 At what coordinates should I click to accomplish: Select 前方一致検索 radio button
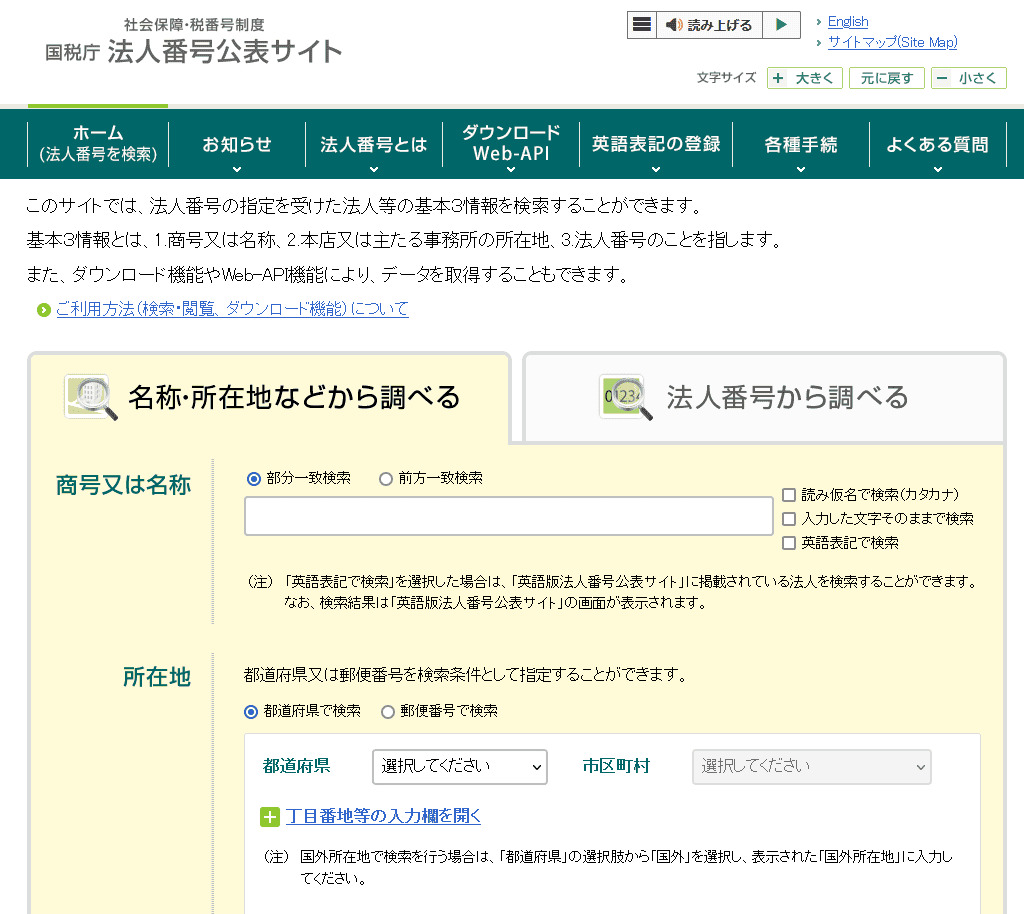tap(386, 479)
